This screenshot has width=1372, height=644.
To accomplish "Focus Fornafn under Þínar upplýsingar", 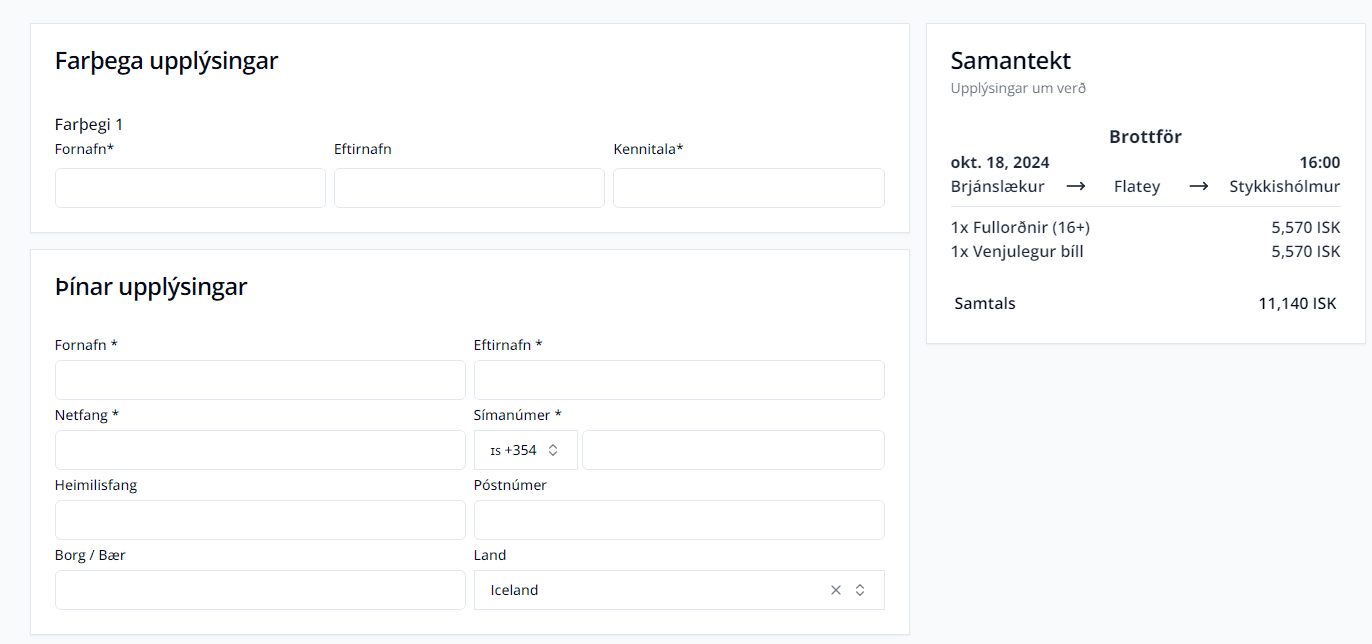I will [x=260, y=380].
